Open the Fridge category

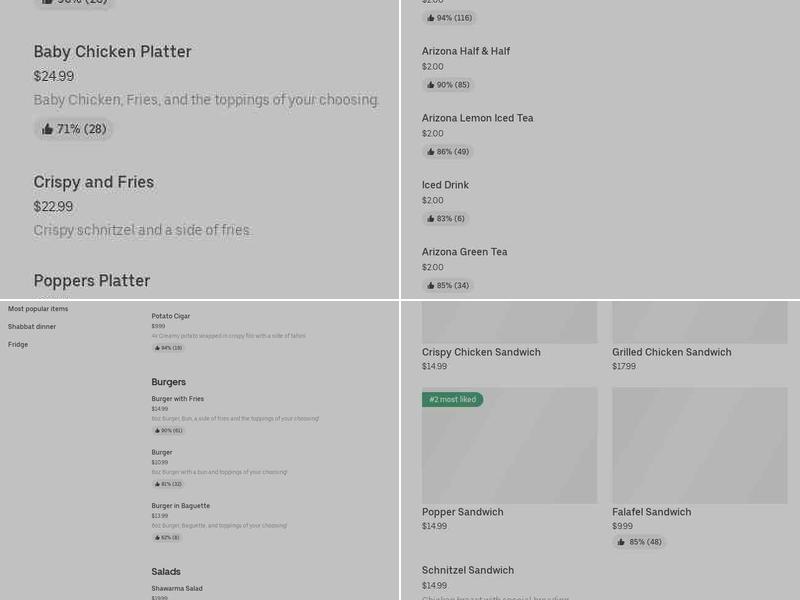point(18,345)
